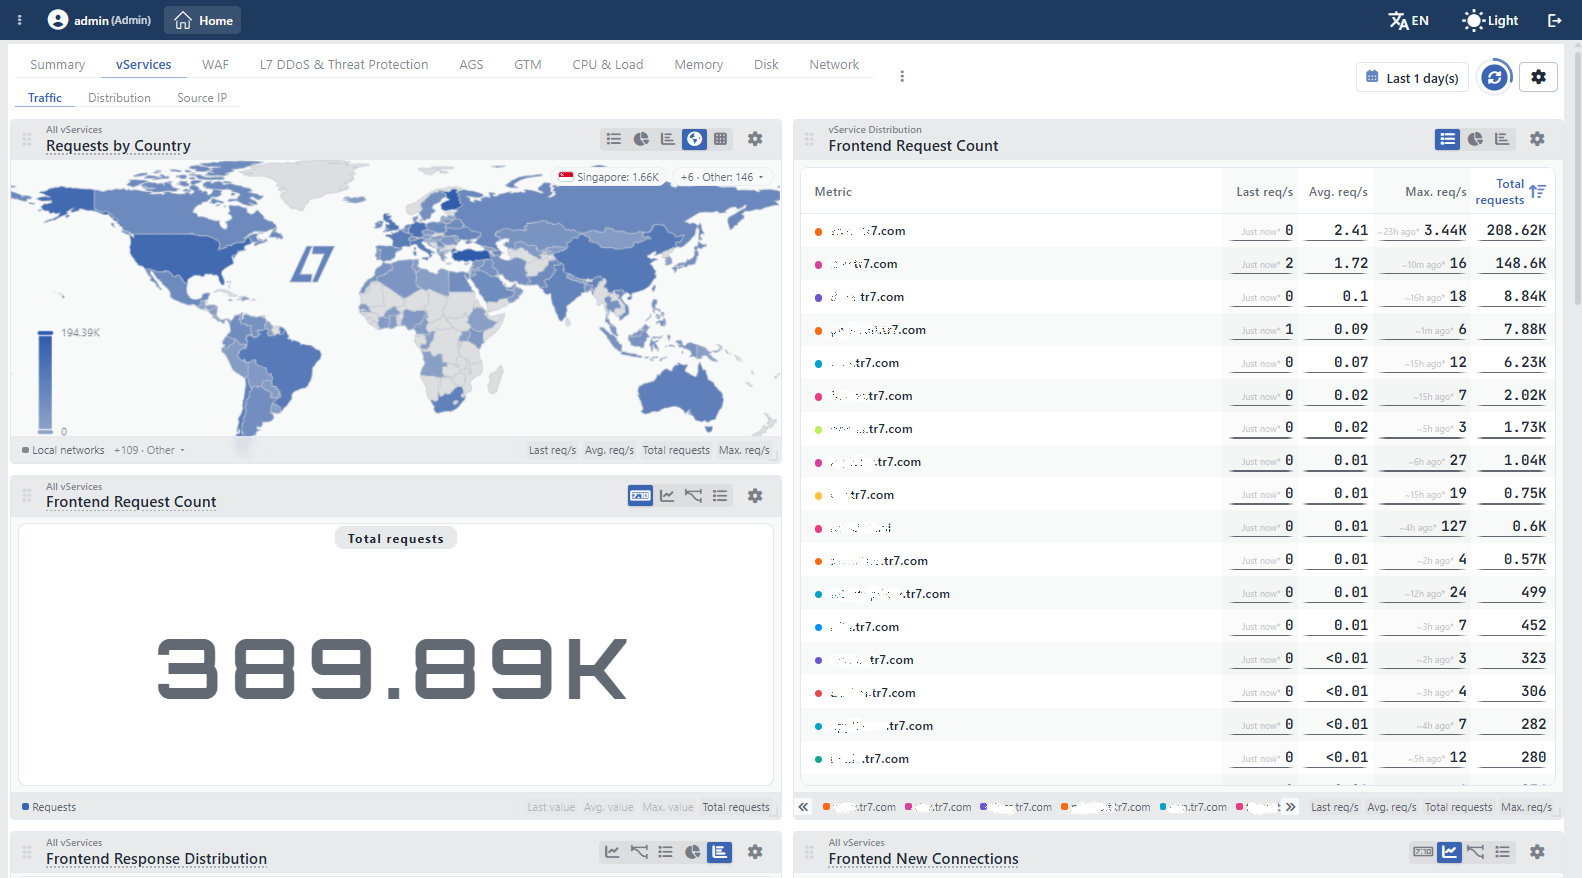Switch Frontend New Connections panel to line chart
Screen dimensions: 1582x878
1449,852
